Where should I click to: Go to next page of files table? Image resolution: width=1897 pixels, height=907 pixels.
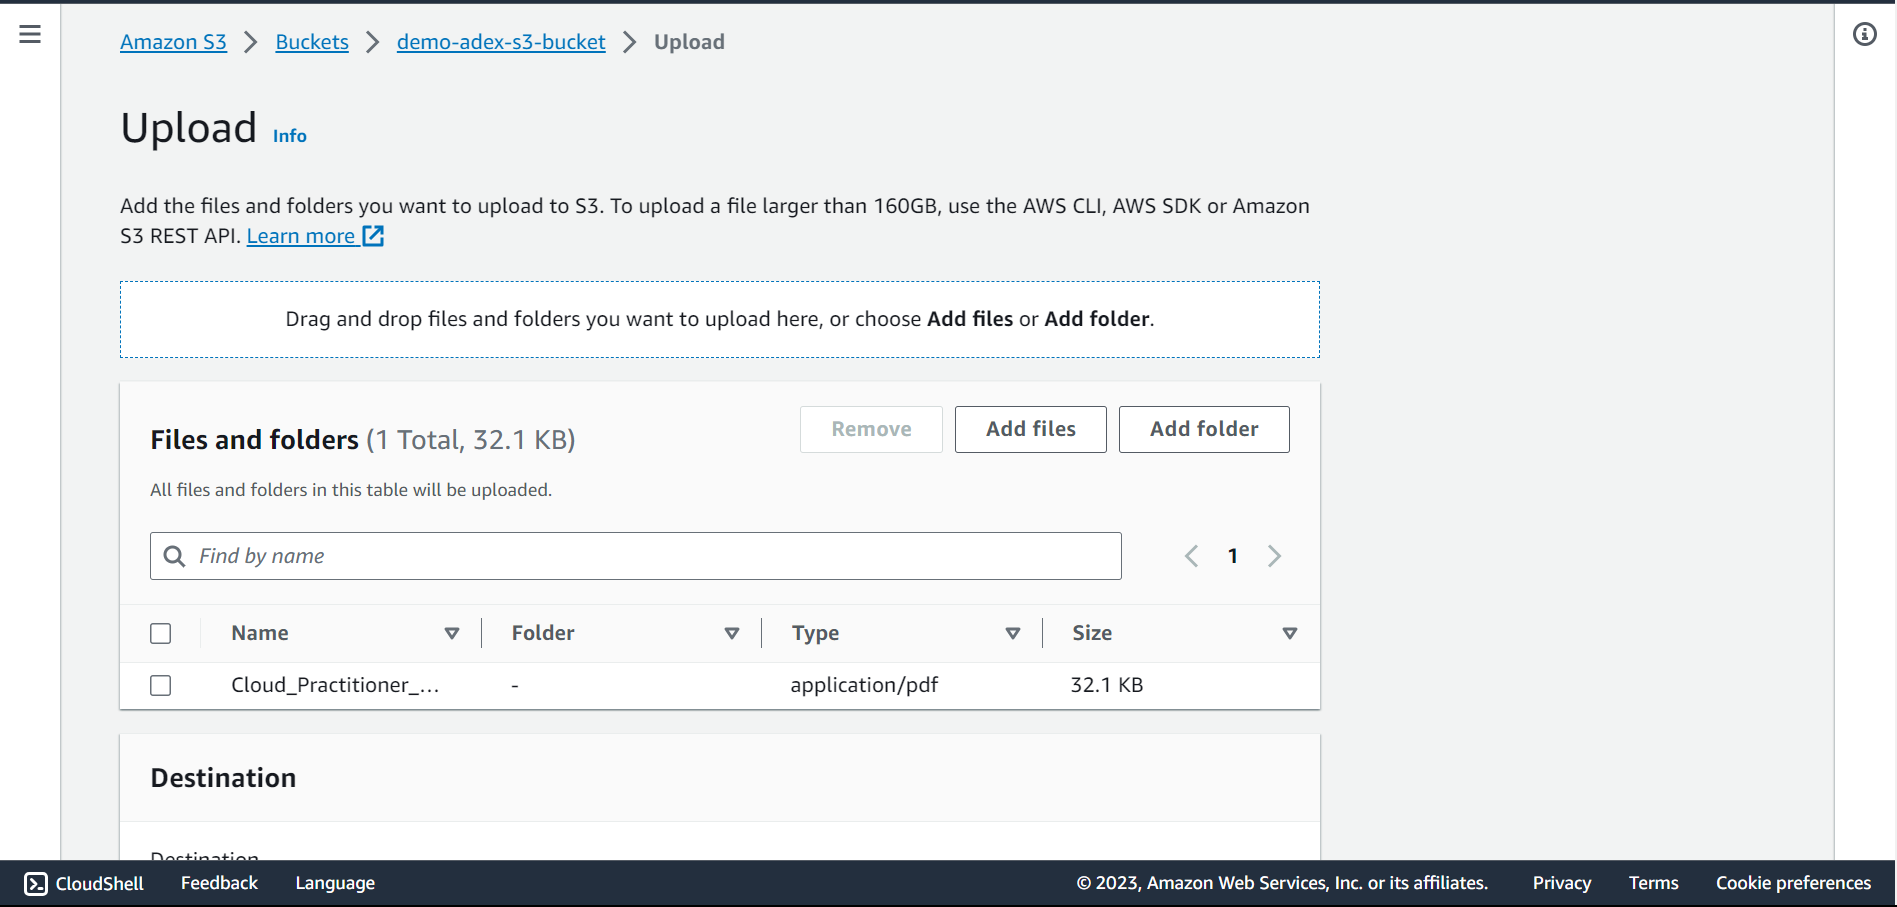coord(1274,556)
